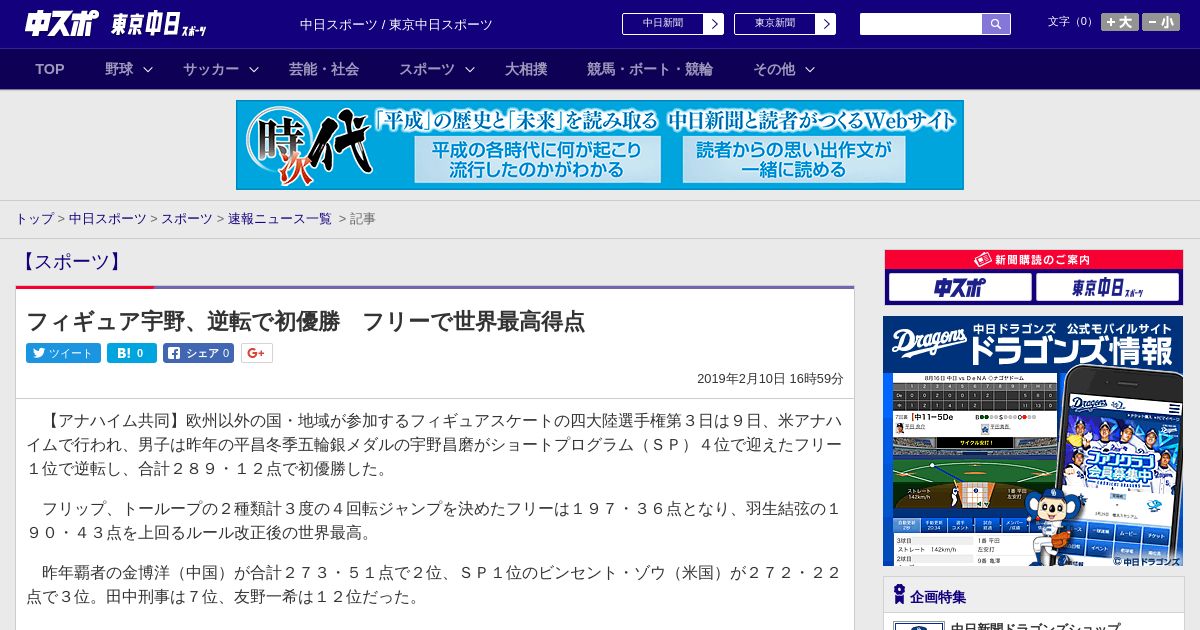
Task: Click the Chunichi Sports site logo
Action: coord(61,23)
